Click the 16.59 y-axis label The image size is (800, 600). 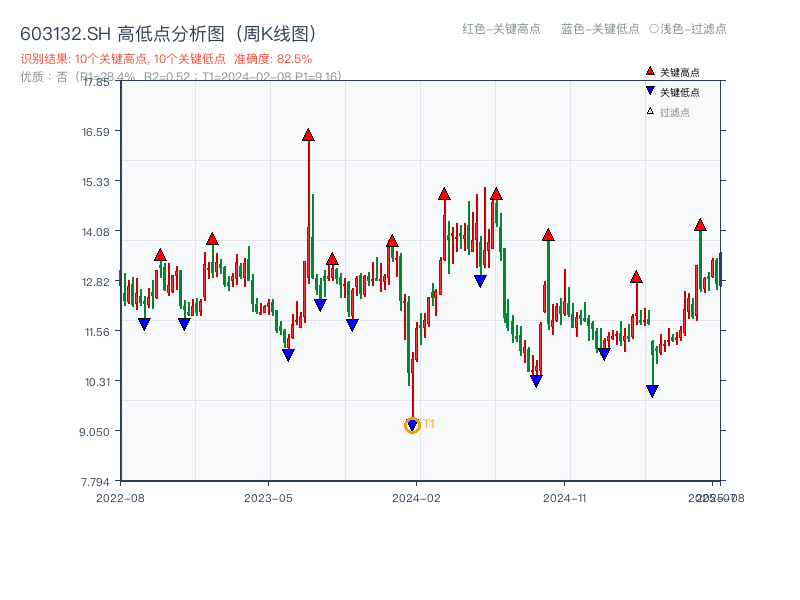[96, 132]
